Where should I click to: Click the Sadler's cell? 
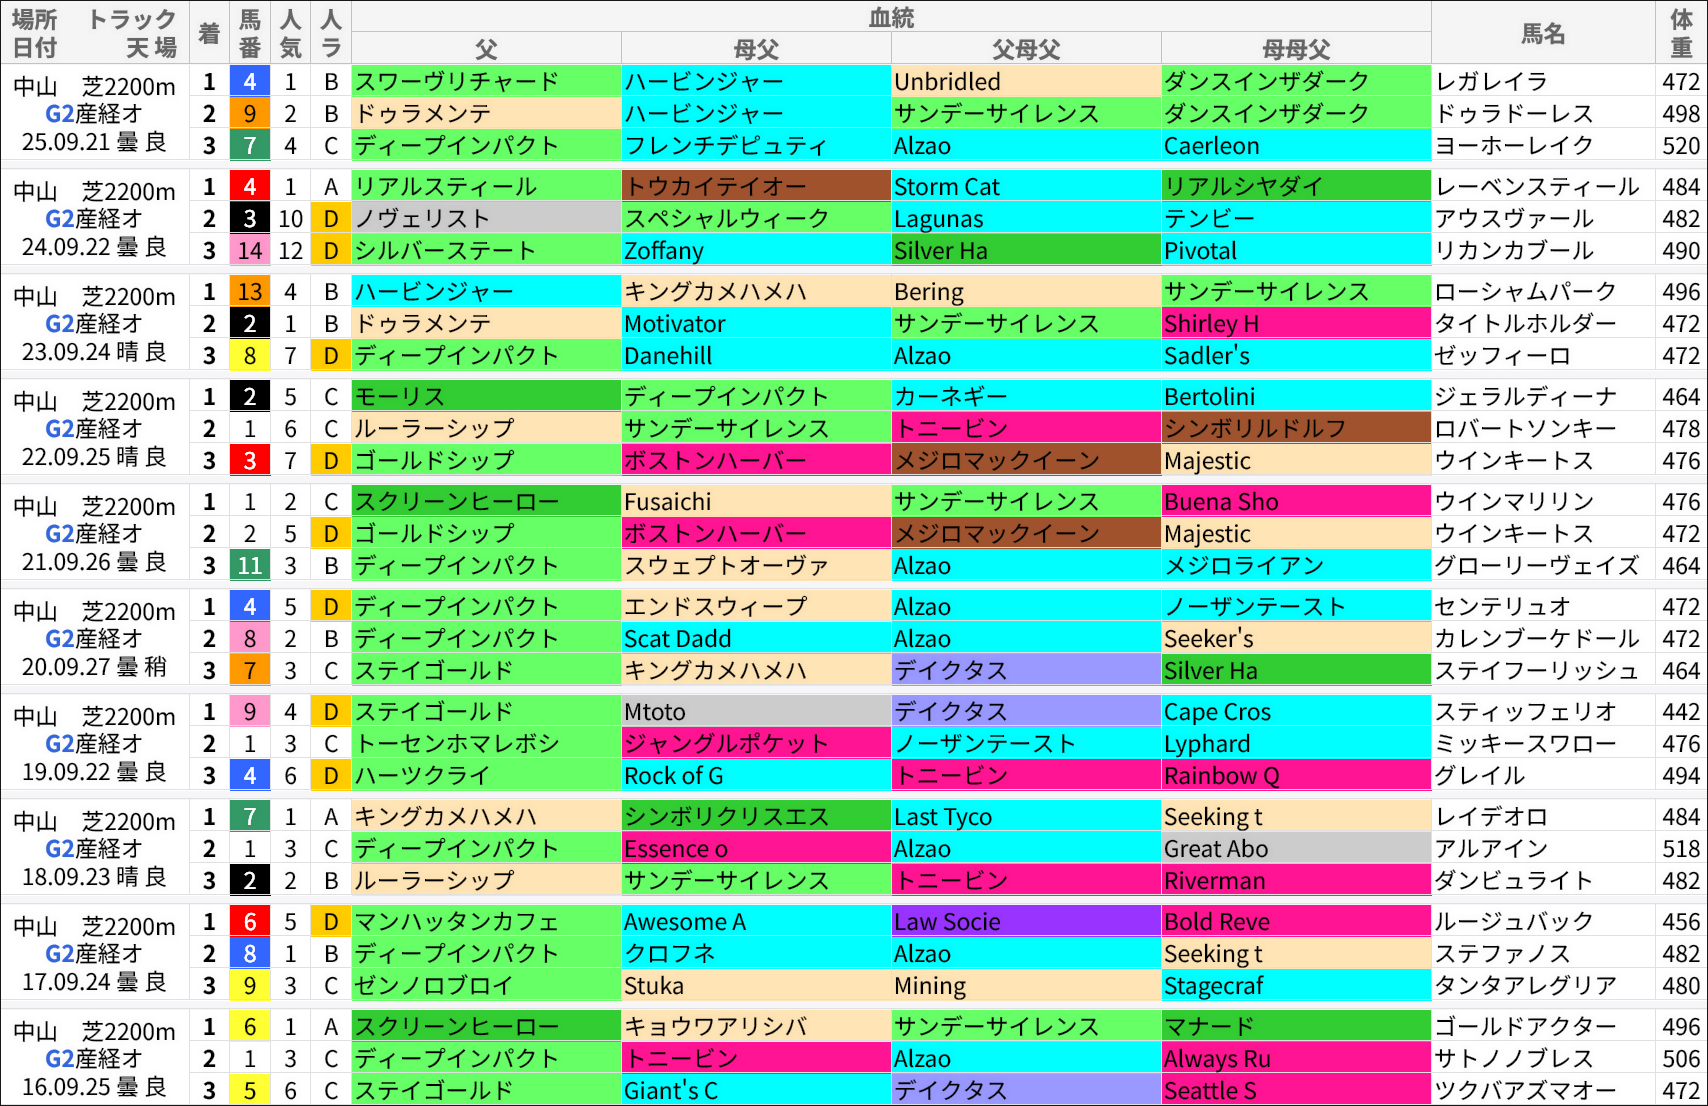point(1296,356)
